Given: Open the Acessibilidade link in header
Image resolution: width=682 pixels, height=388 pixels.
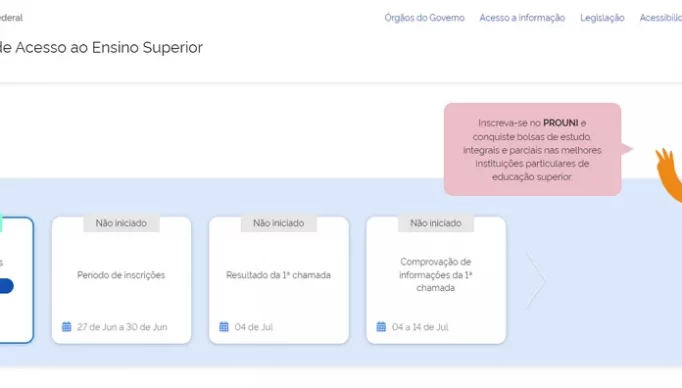Looking at the screenshot, I should (660, 18).
